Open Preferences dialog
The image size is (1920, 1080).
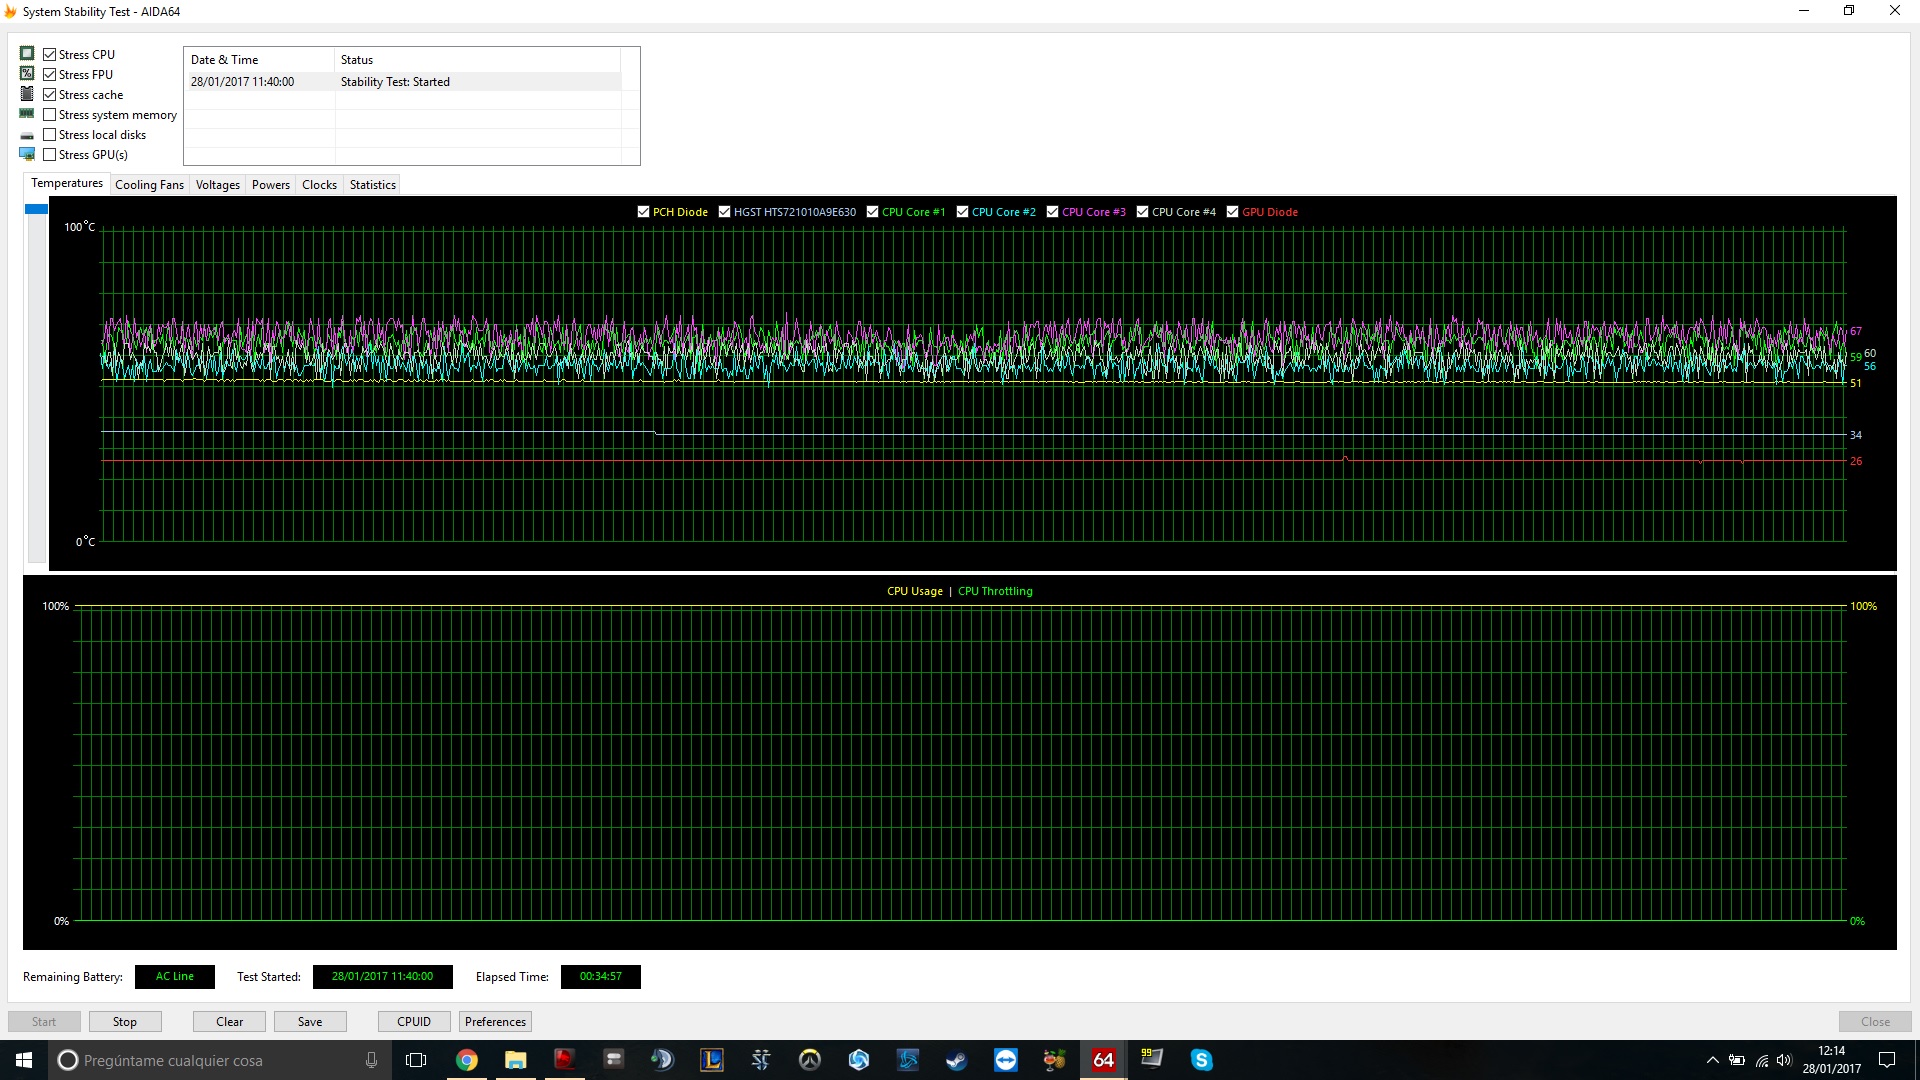495,1021
